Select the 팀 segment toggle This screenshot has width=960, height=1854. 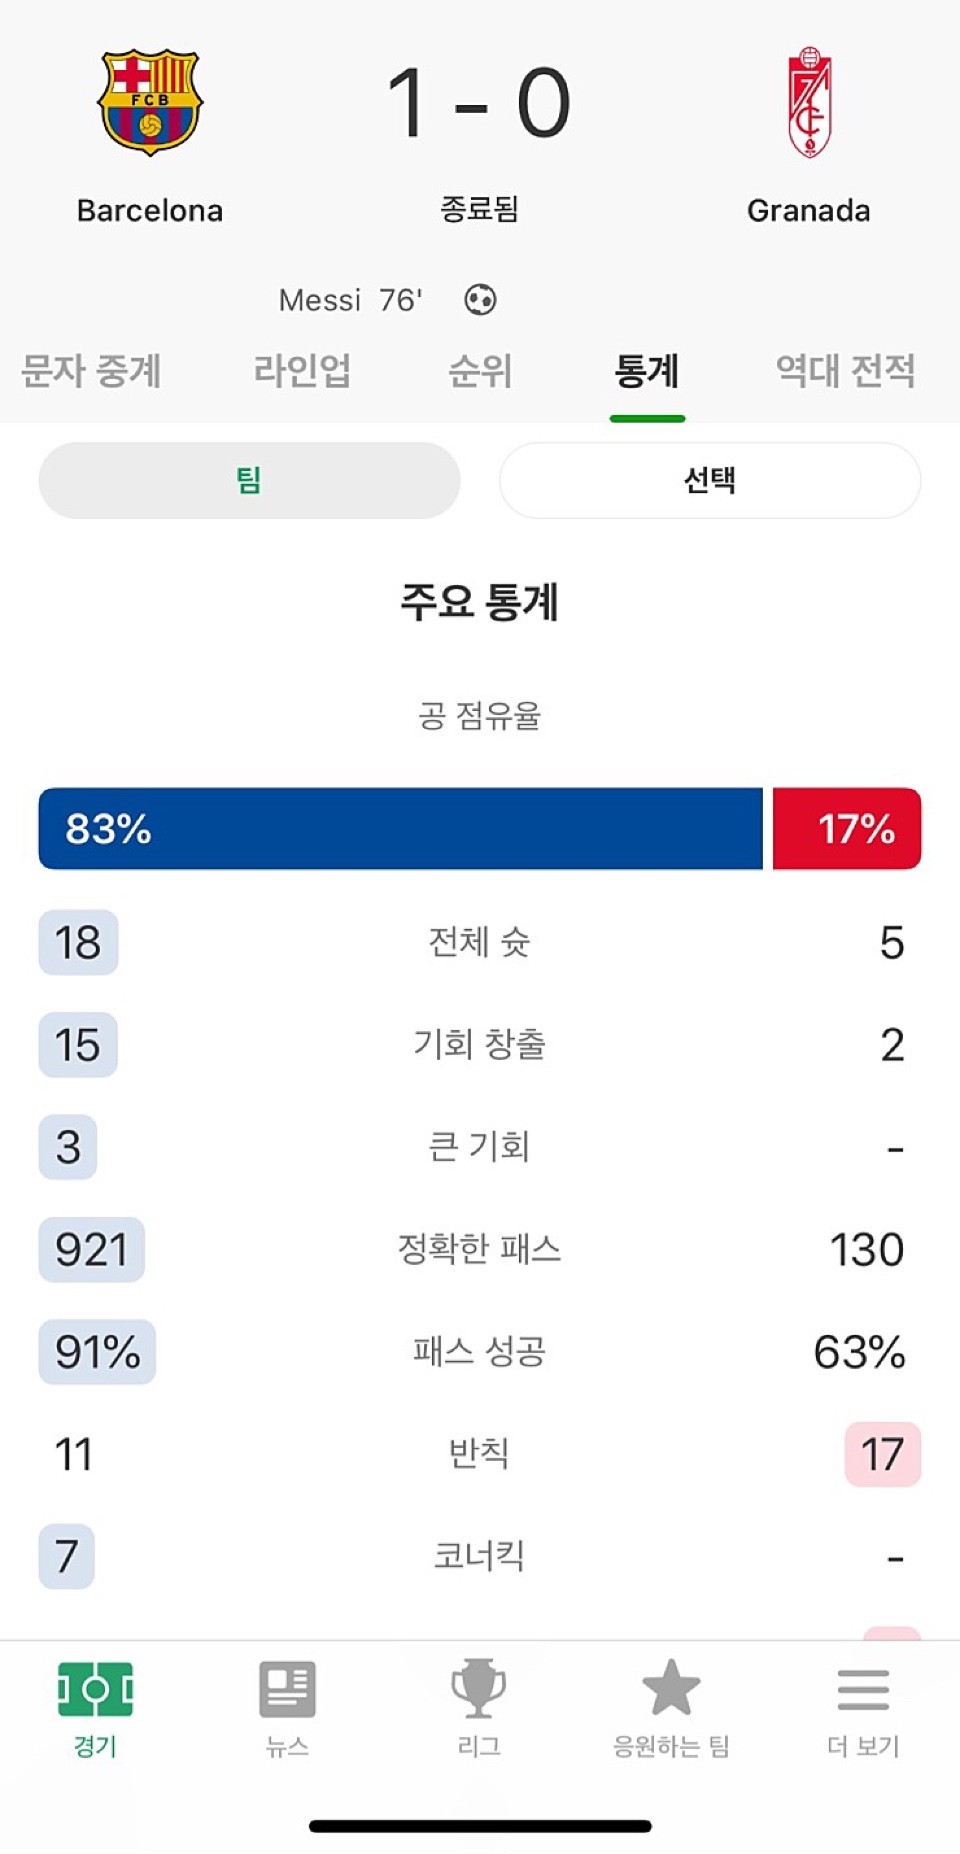click(249, 481)
